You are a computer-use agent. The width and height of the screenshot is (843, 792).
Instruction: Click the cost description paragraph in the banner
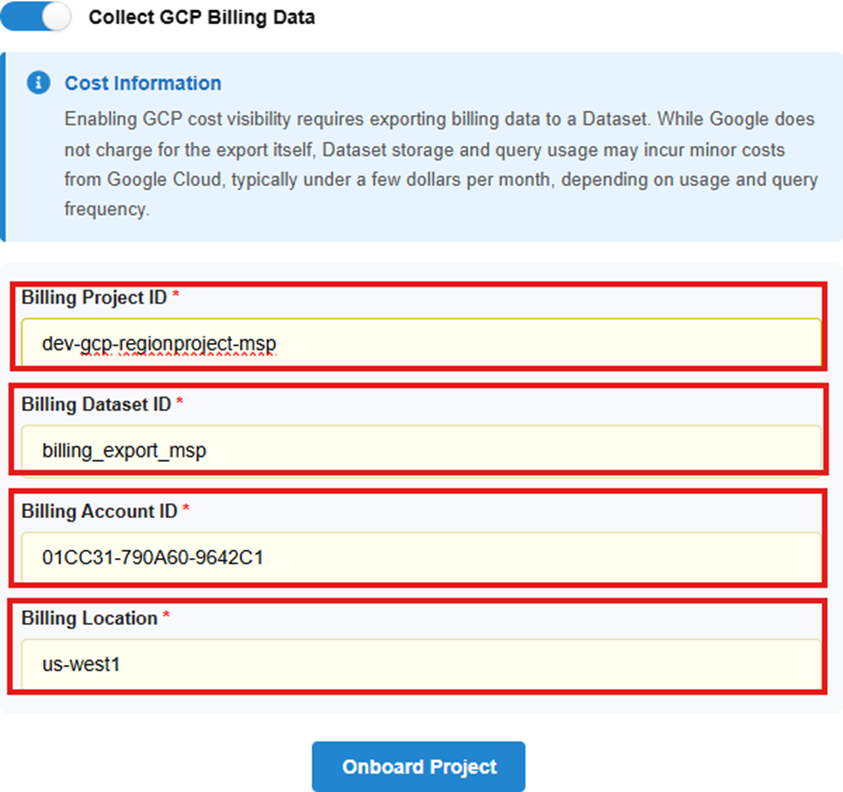tap(440, 165)
